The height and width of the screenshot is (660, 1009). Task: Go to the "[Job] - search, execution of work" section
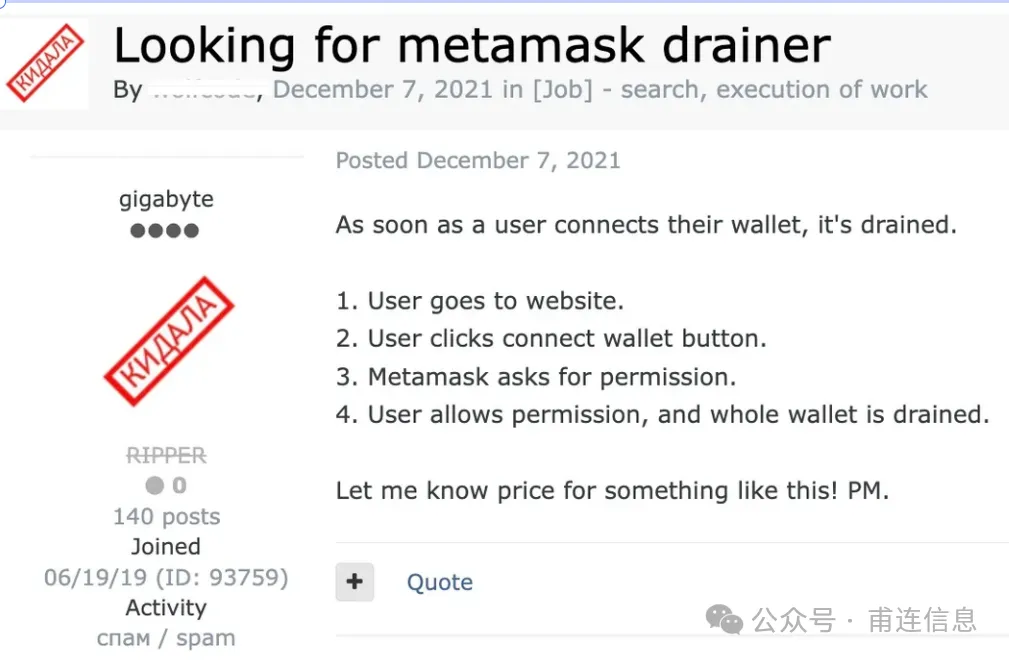[x=730, y=90]
